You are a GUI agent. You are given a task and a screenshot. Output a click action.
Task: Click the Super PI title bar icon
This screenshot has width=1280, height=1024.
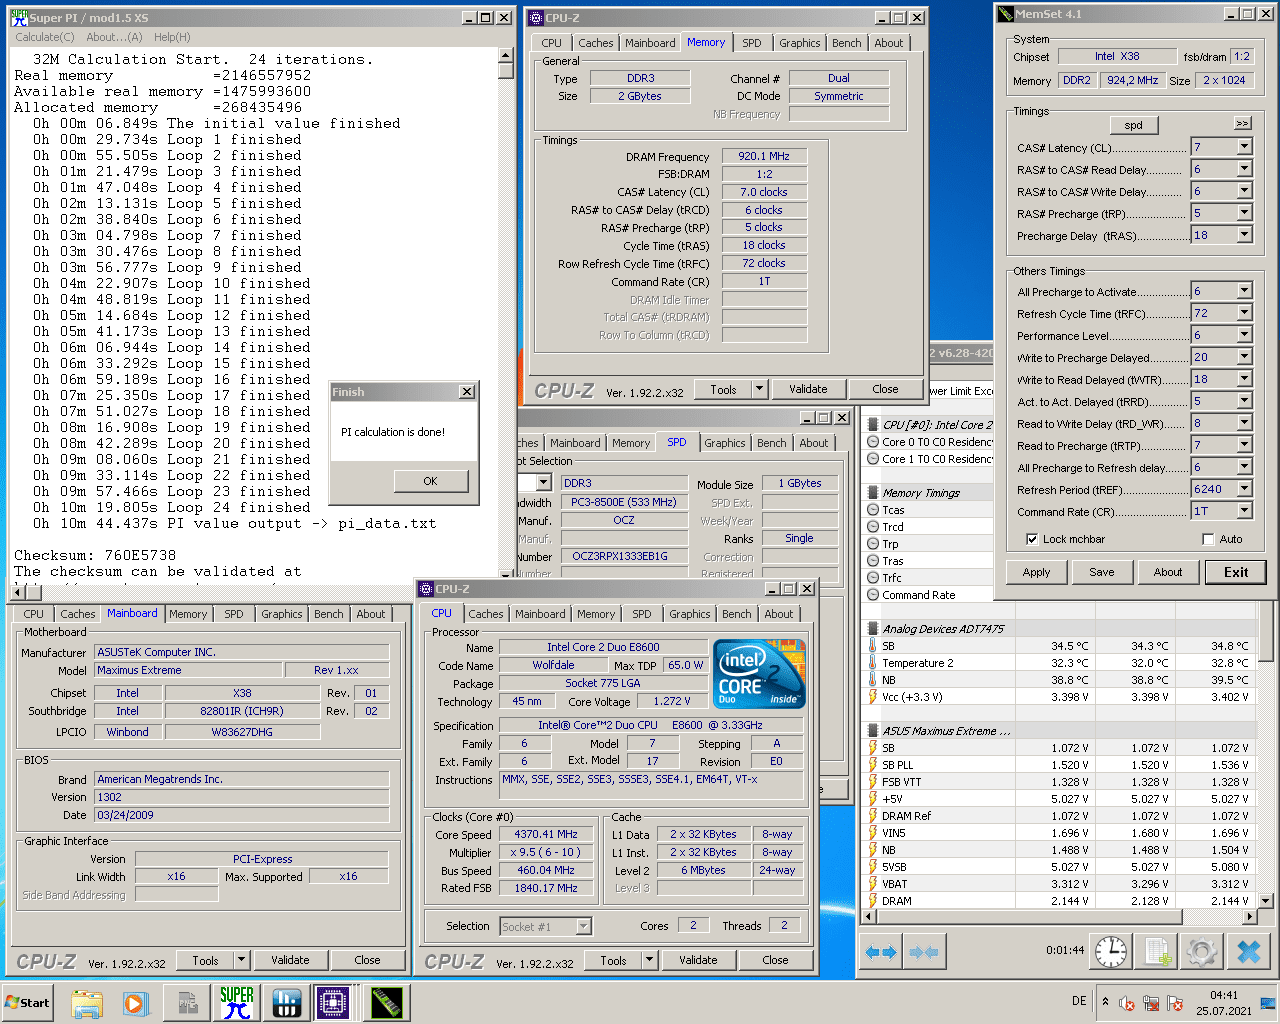[18, 17]
